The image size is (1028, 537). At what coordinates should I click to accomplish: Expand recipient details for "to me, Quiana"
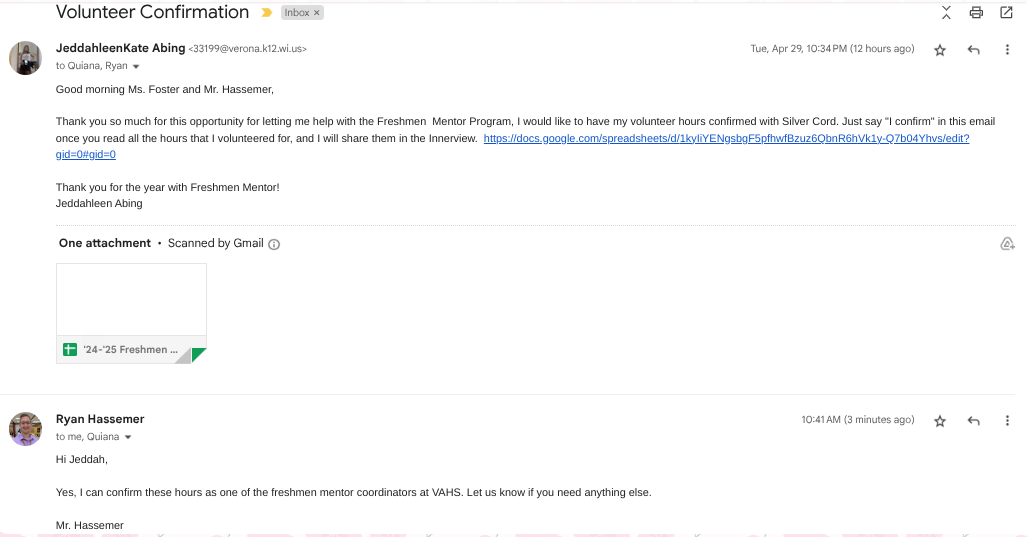pyautogui.click(x=128, y=438)
